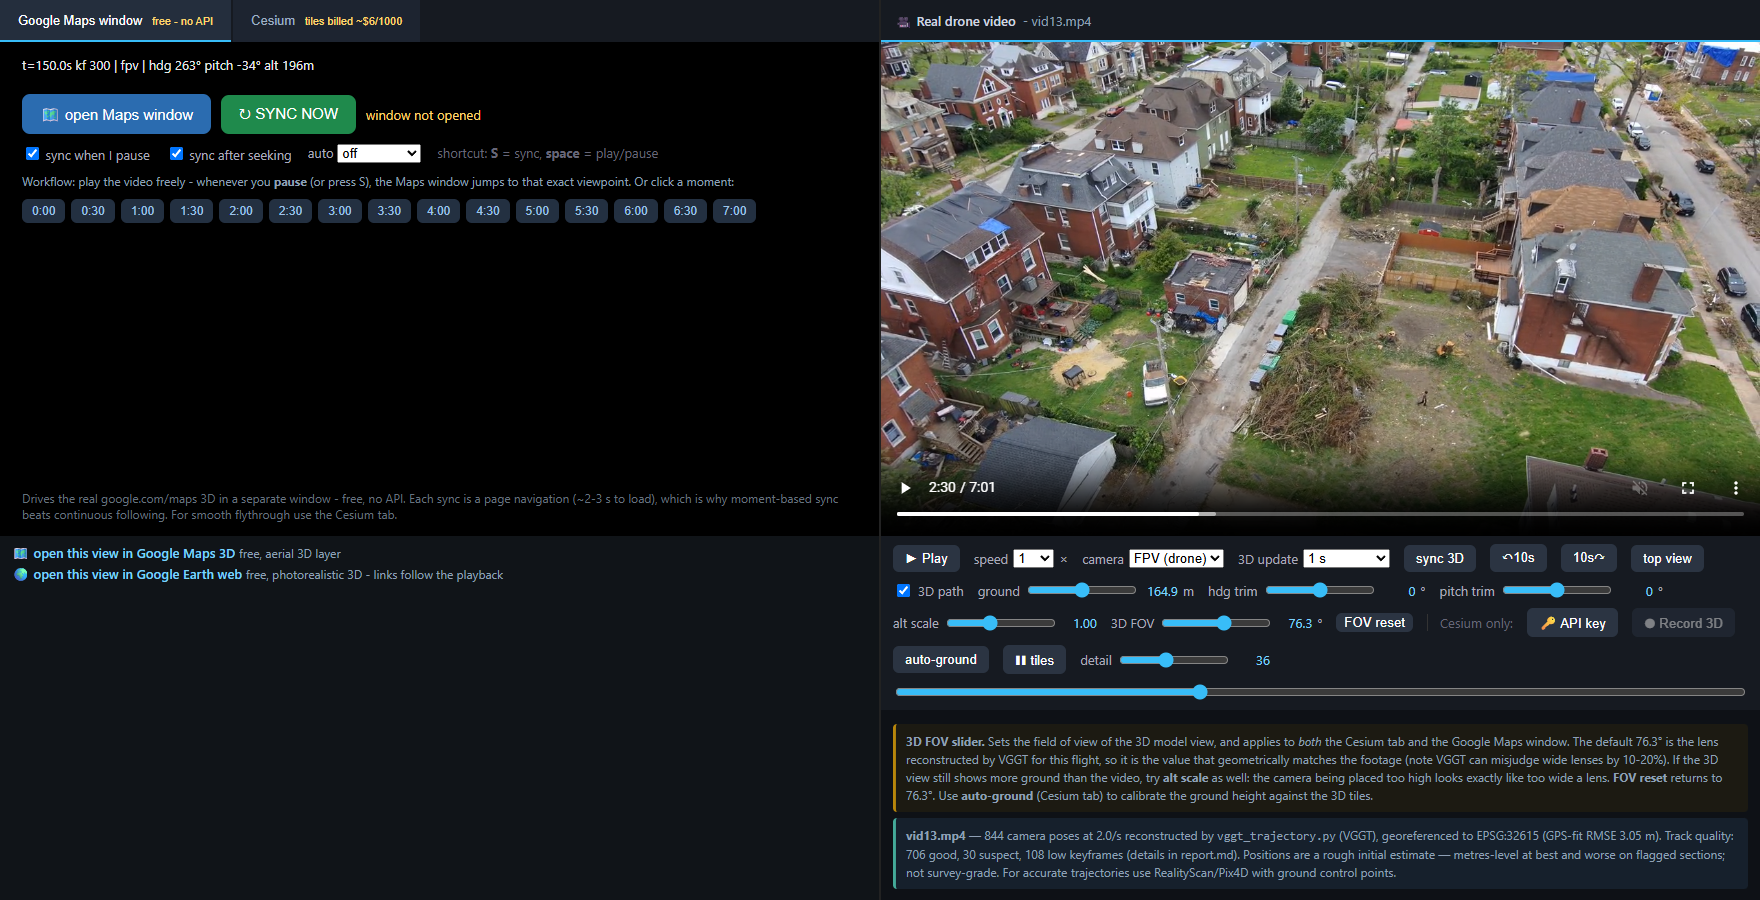Click the top view button
The width and height of the screenshot is (1760, 900).
[1667, 558]
